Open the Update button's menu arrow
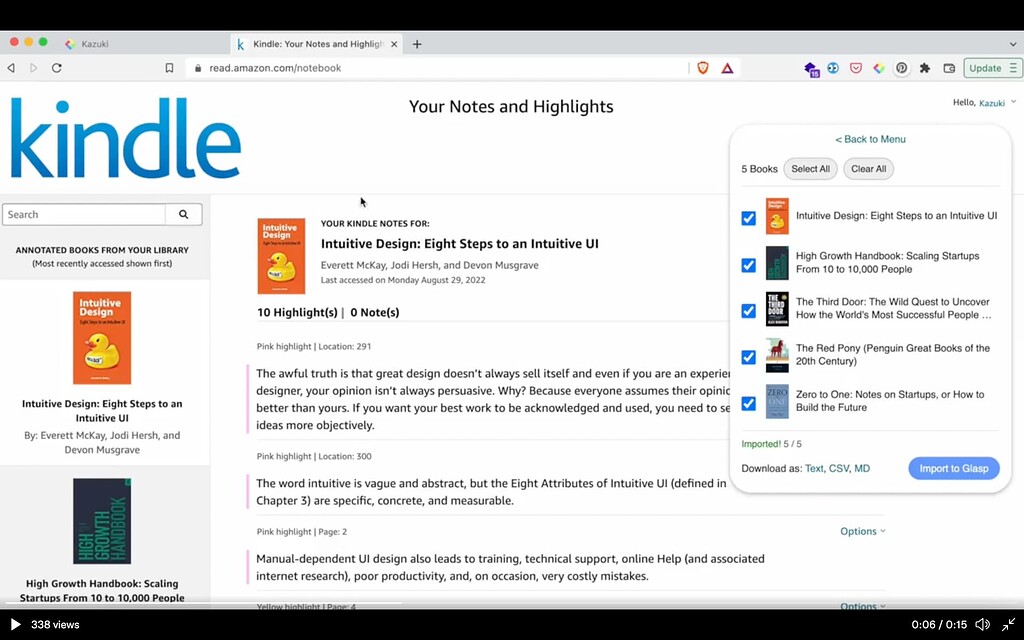 (1015, 67)
